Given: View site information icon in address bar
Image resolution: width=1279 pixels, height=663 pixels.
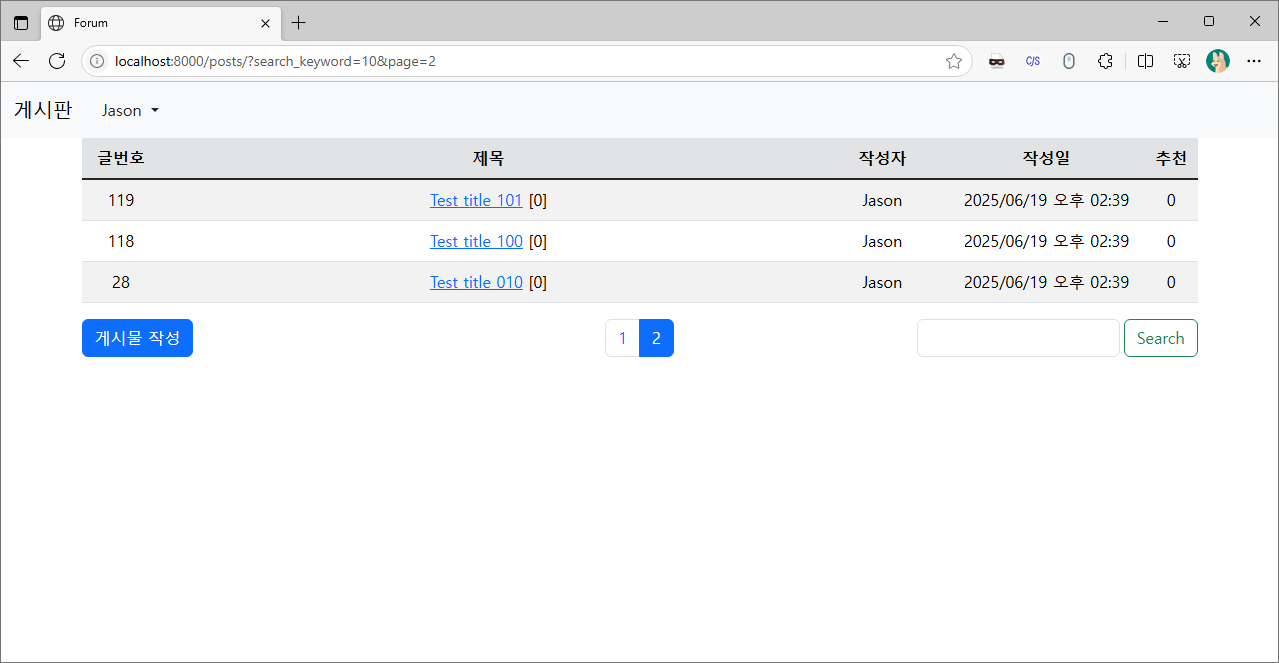Looking at the screenshot, I should [97, 61].
